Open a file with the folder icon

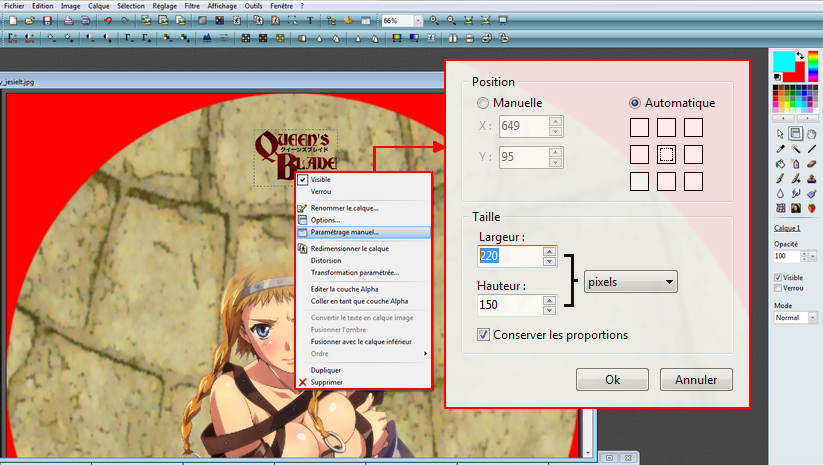[x=30, y=20]
